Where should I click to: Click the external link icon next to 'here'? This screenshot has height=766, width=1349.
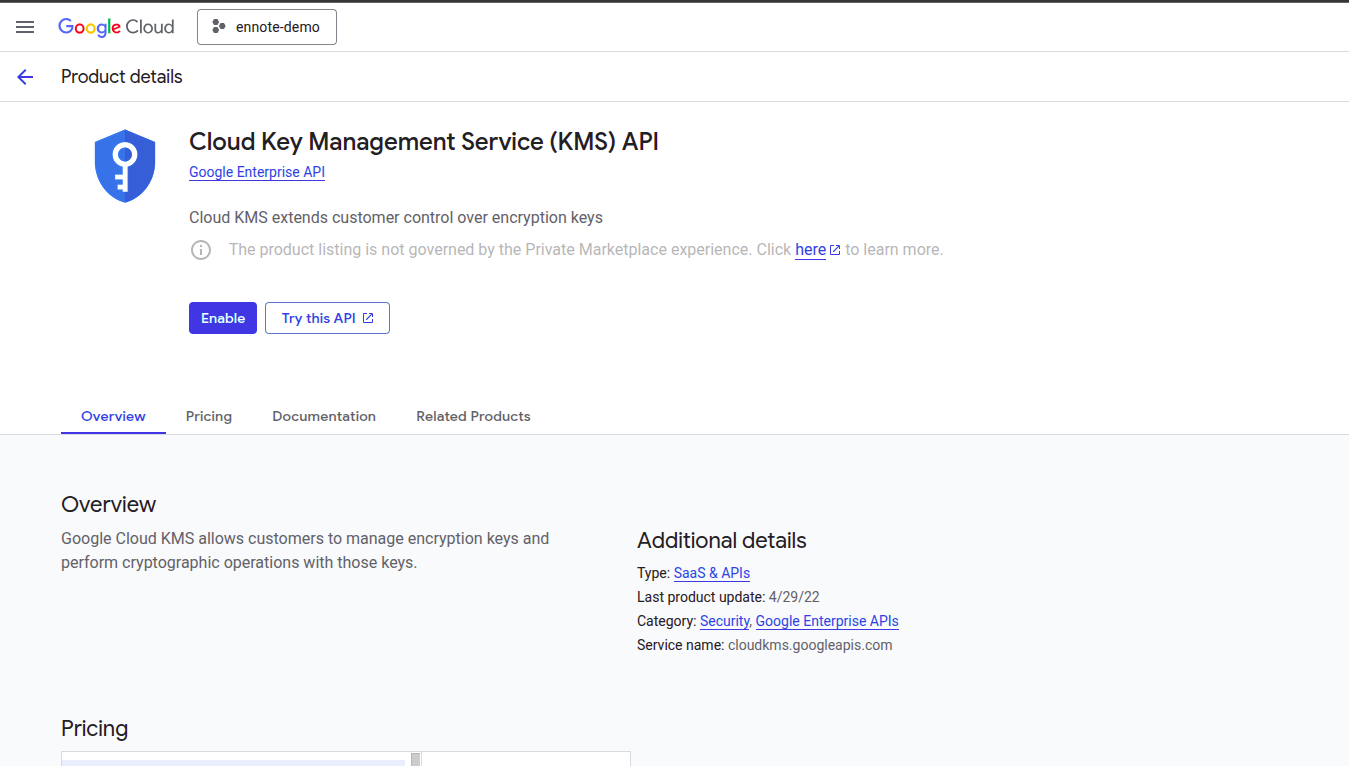835,250
